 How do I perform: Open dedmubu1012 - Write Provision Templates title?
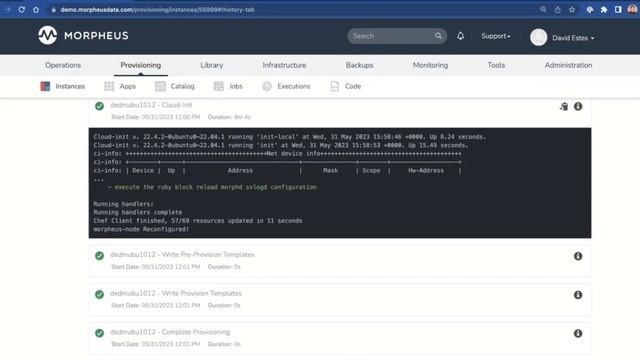(176, 293)
